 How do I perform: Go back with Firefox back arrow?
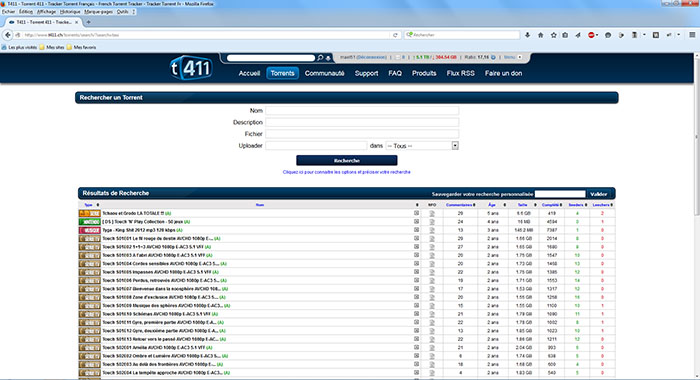pos(8,35)
